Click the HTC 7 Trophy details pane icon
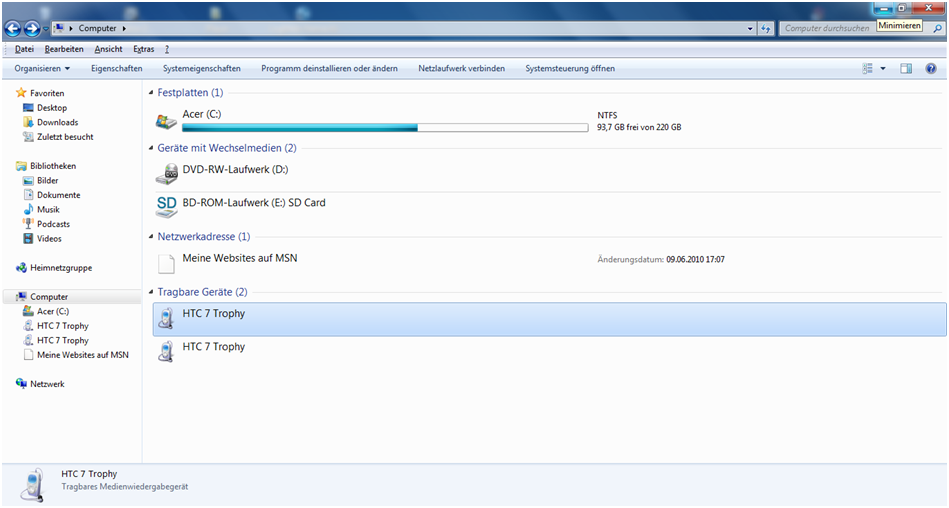The image size is (949, 508). 32,485
